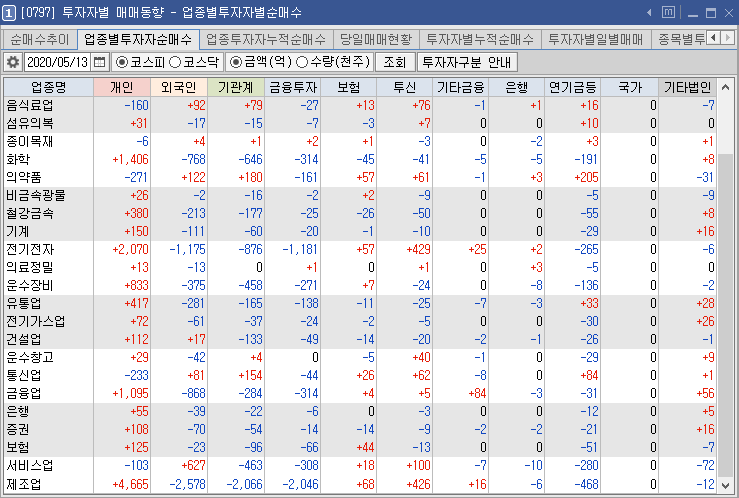Click 개인 value +4,665 for 제조업
The width and height of the screenshot is (739, 498).
130,484
